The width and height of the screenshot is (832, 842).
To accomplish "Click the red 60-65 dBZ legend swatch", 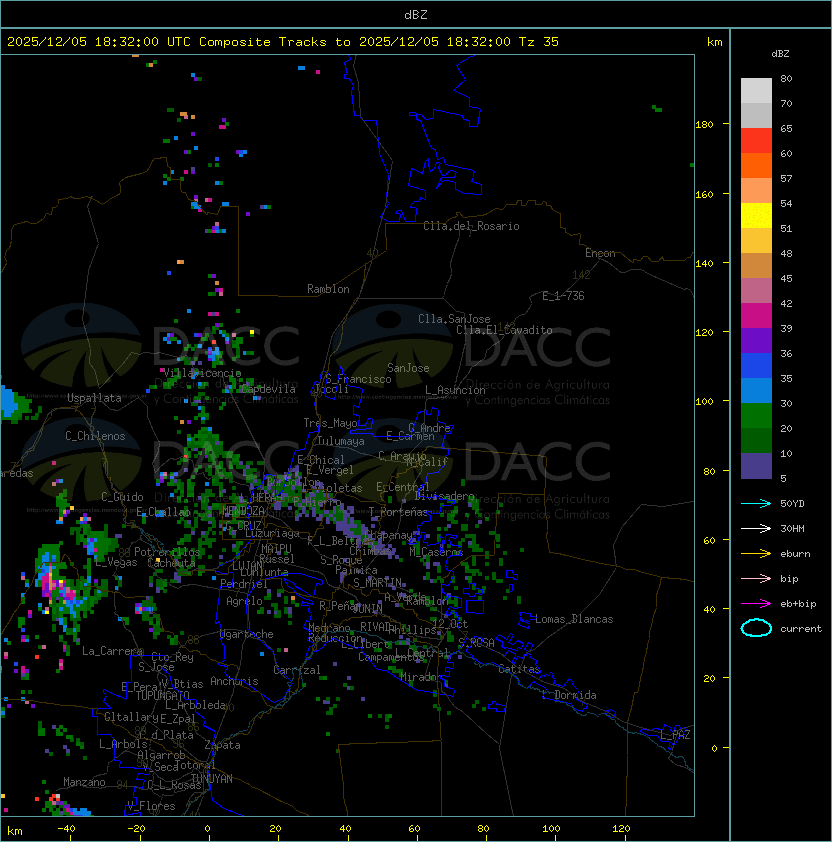I will 756,141.
